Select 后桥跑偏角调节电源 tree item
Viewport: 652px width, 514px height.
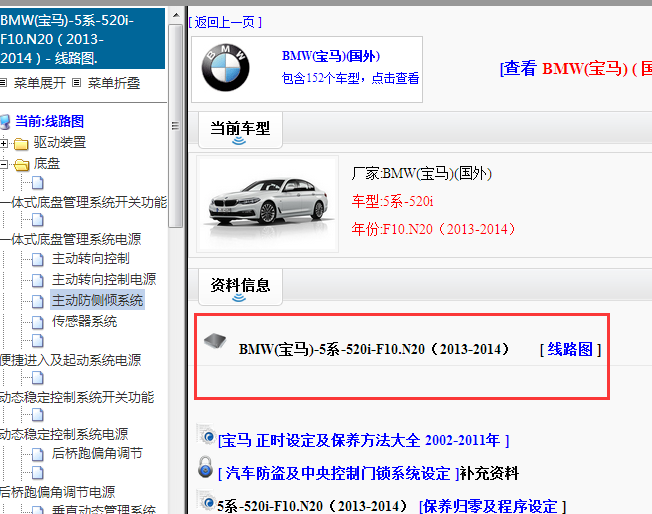coord(57,492)
